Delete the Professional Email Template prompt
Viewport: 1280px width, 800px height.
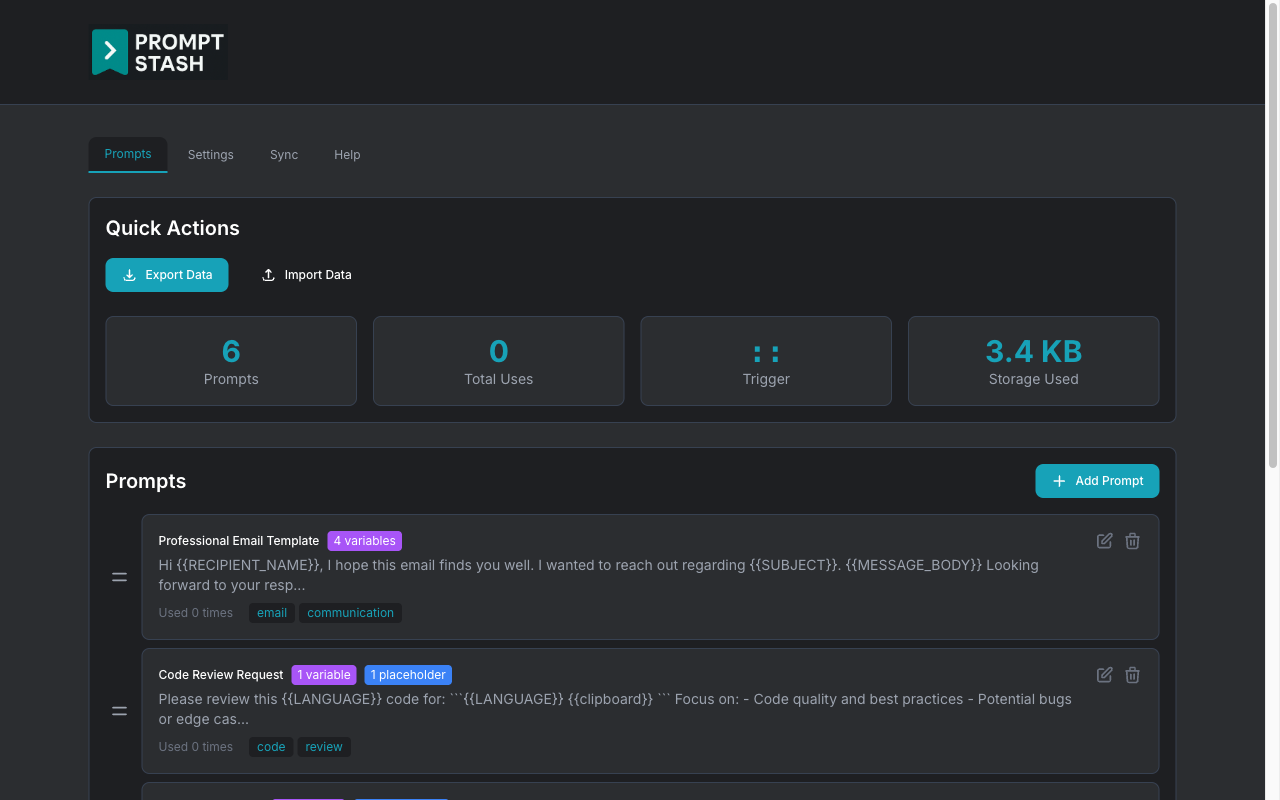pyautogui.click(x=1132, y=541)
